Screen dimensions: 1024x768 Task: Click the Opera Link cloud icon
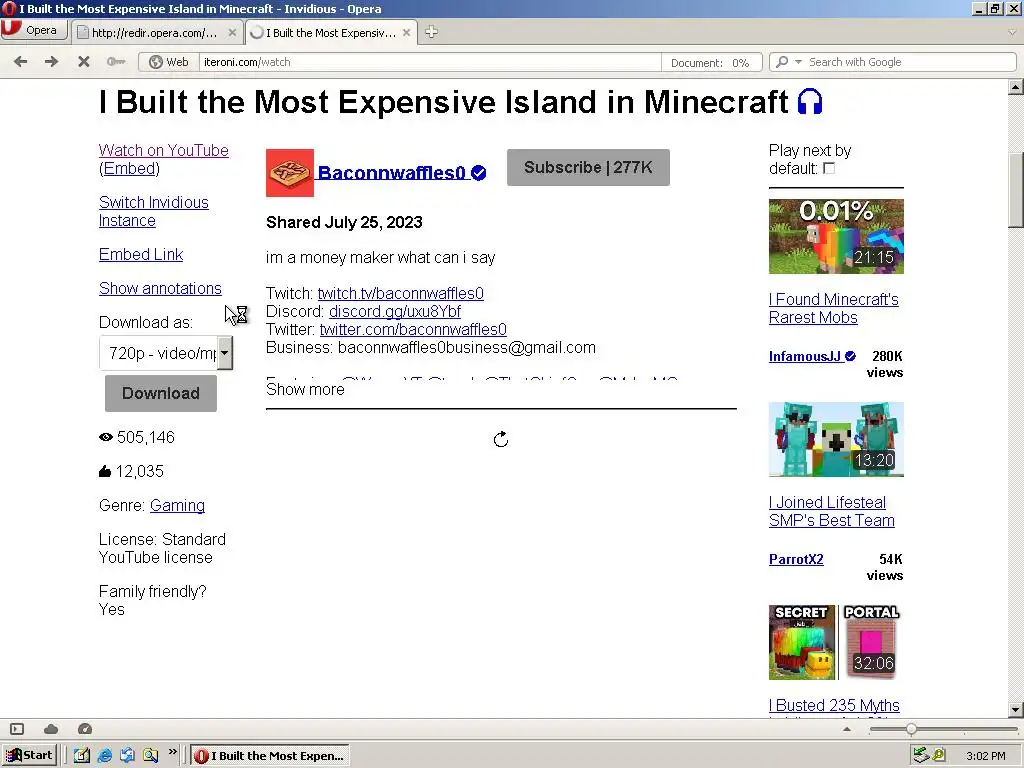(x=51, y=729)
